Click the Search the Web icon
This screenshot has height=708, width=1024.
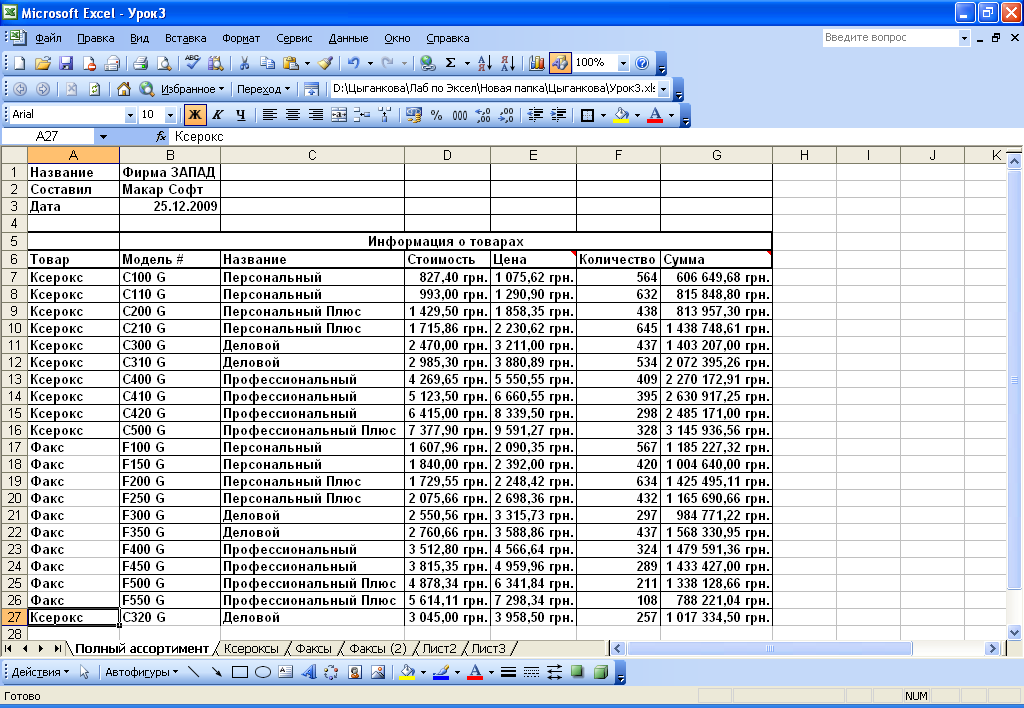(x=147, y=89)
